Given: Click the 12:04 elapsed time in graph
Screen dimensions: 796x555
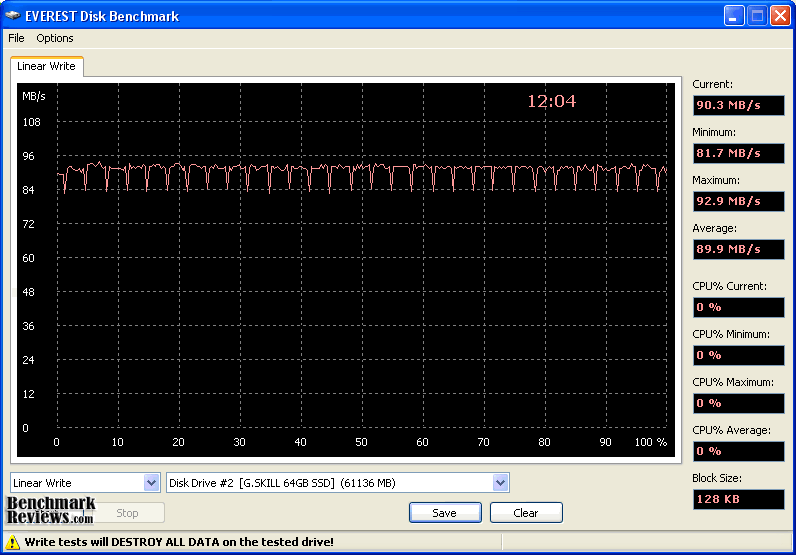Looking at the screenshot, I should pos(551,102).
